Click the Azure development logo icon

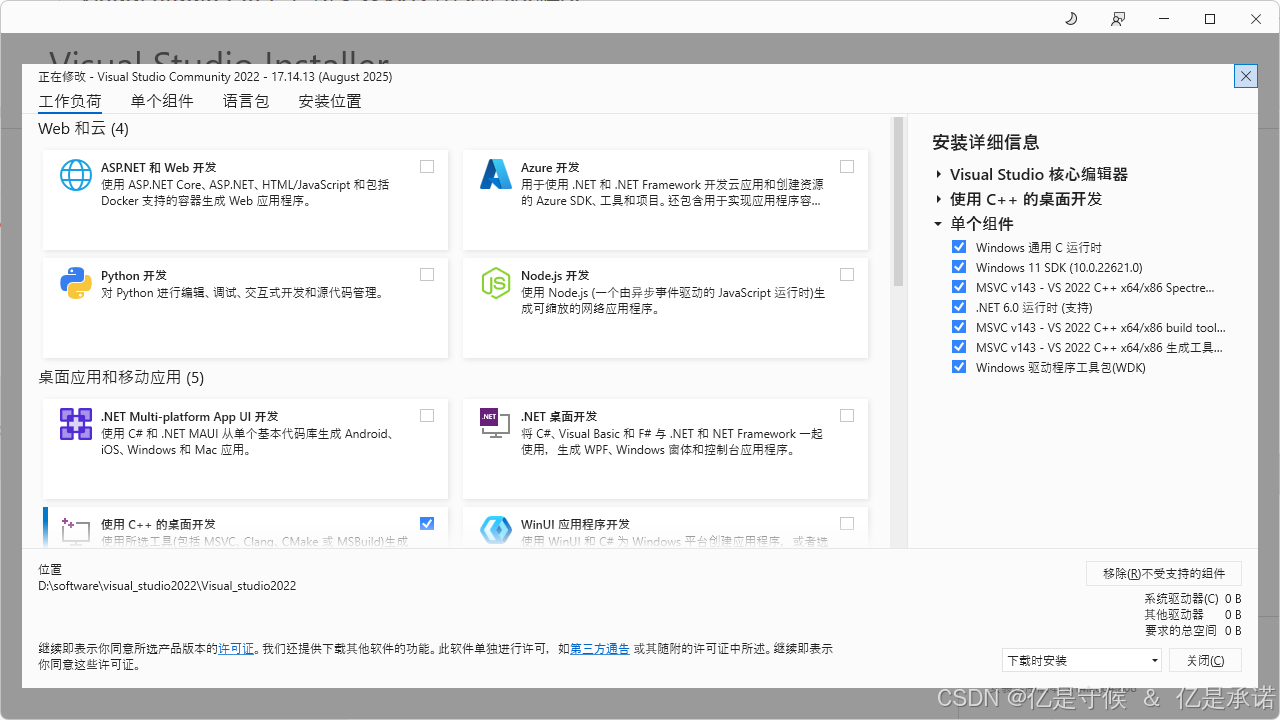tap(496, 175)
